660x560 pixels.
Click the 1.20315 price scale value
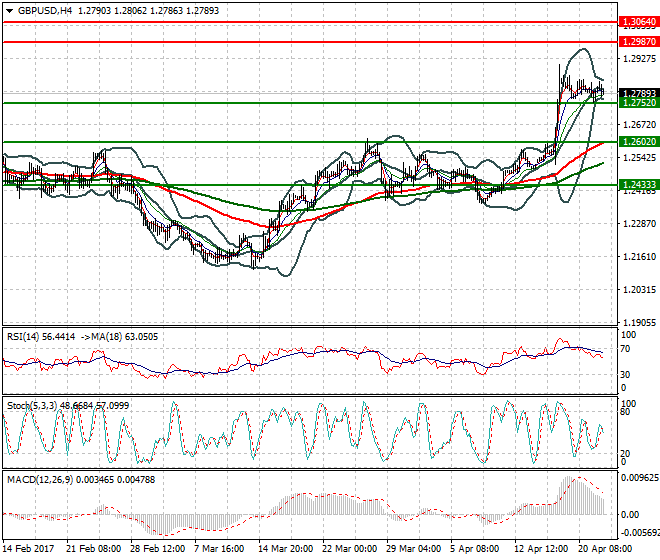point(639,290)
